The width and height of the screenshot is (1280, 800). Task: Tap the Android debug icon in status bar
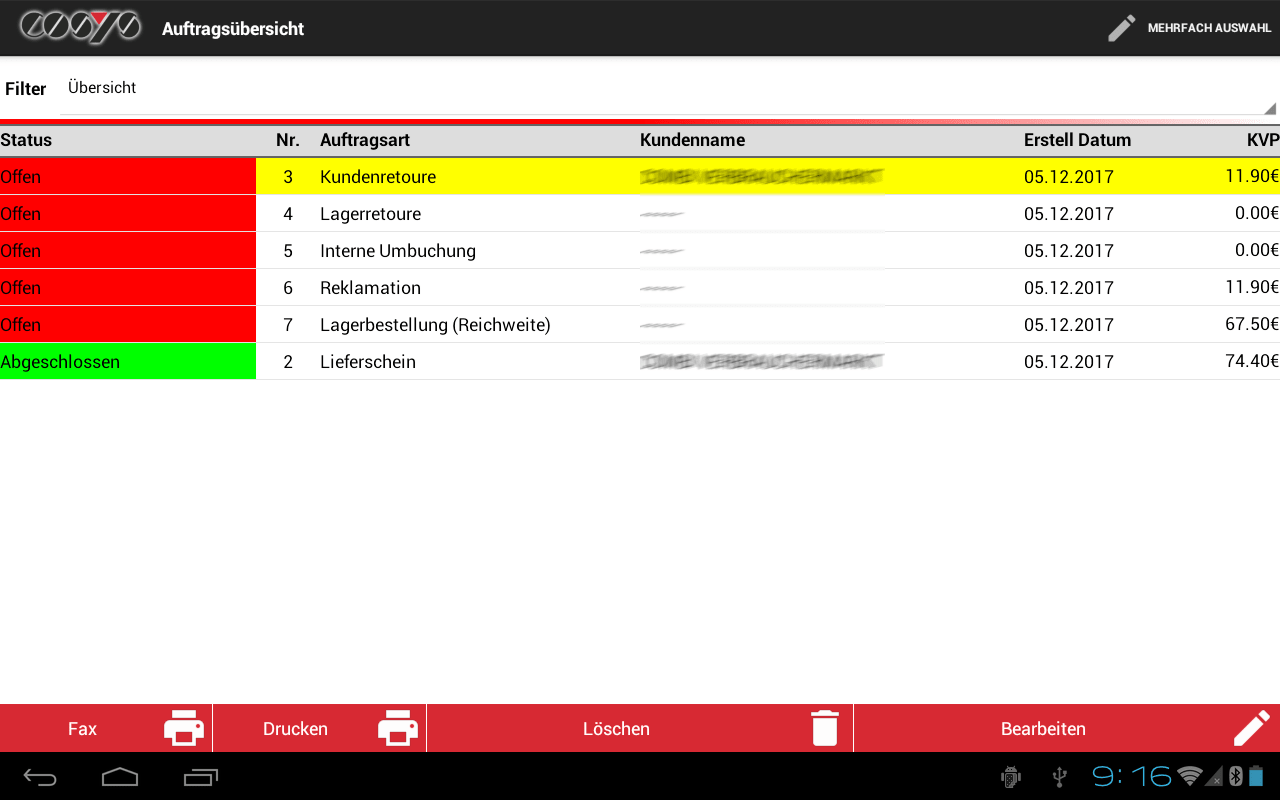1011,776
